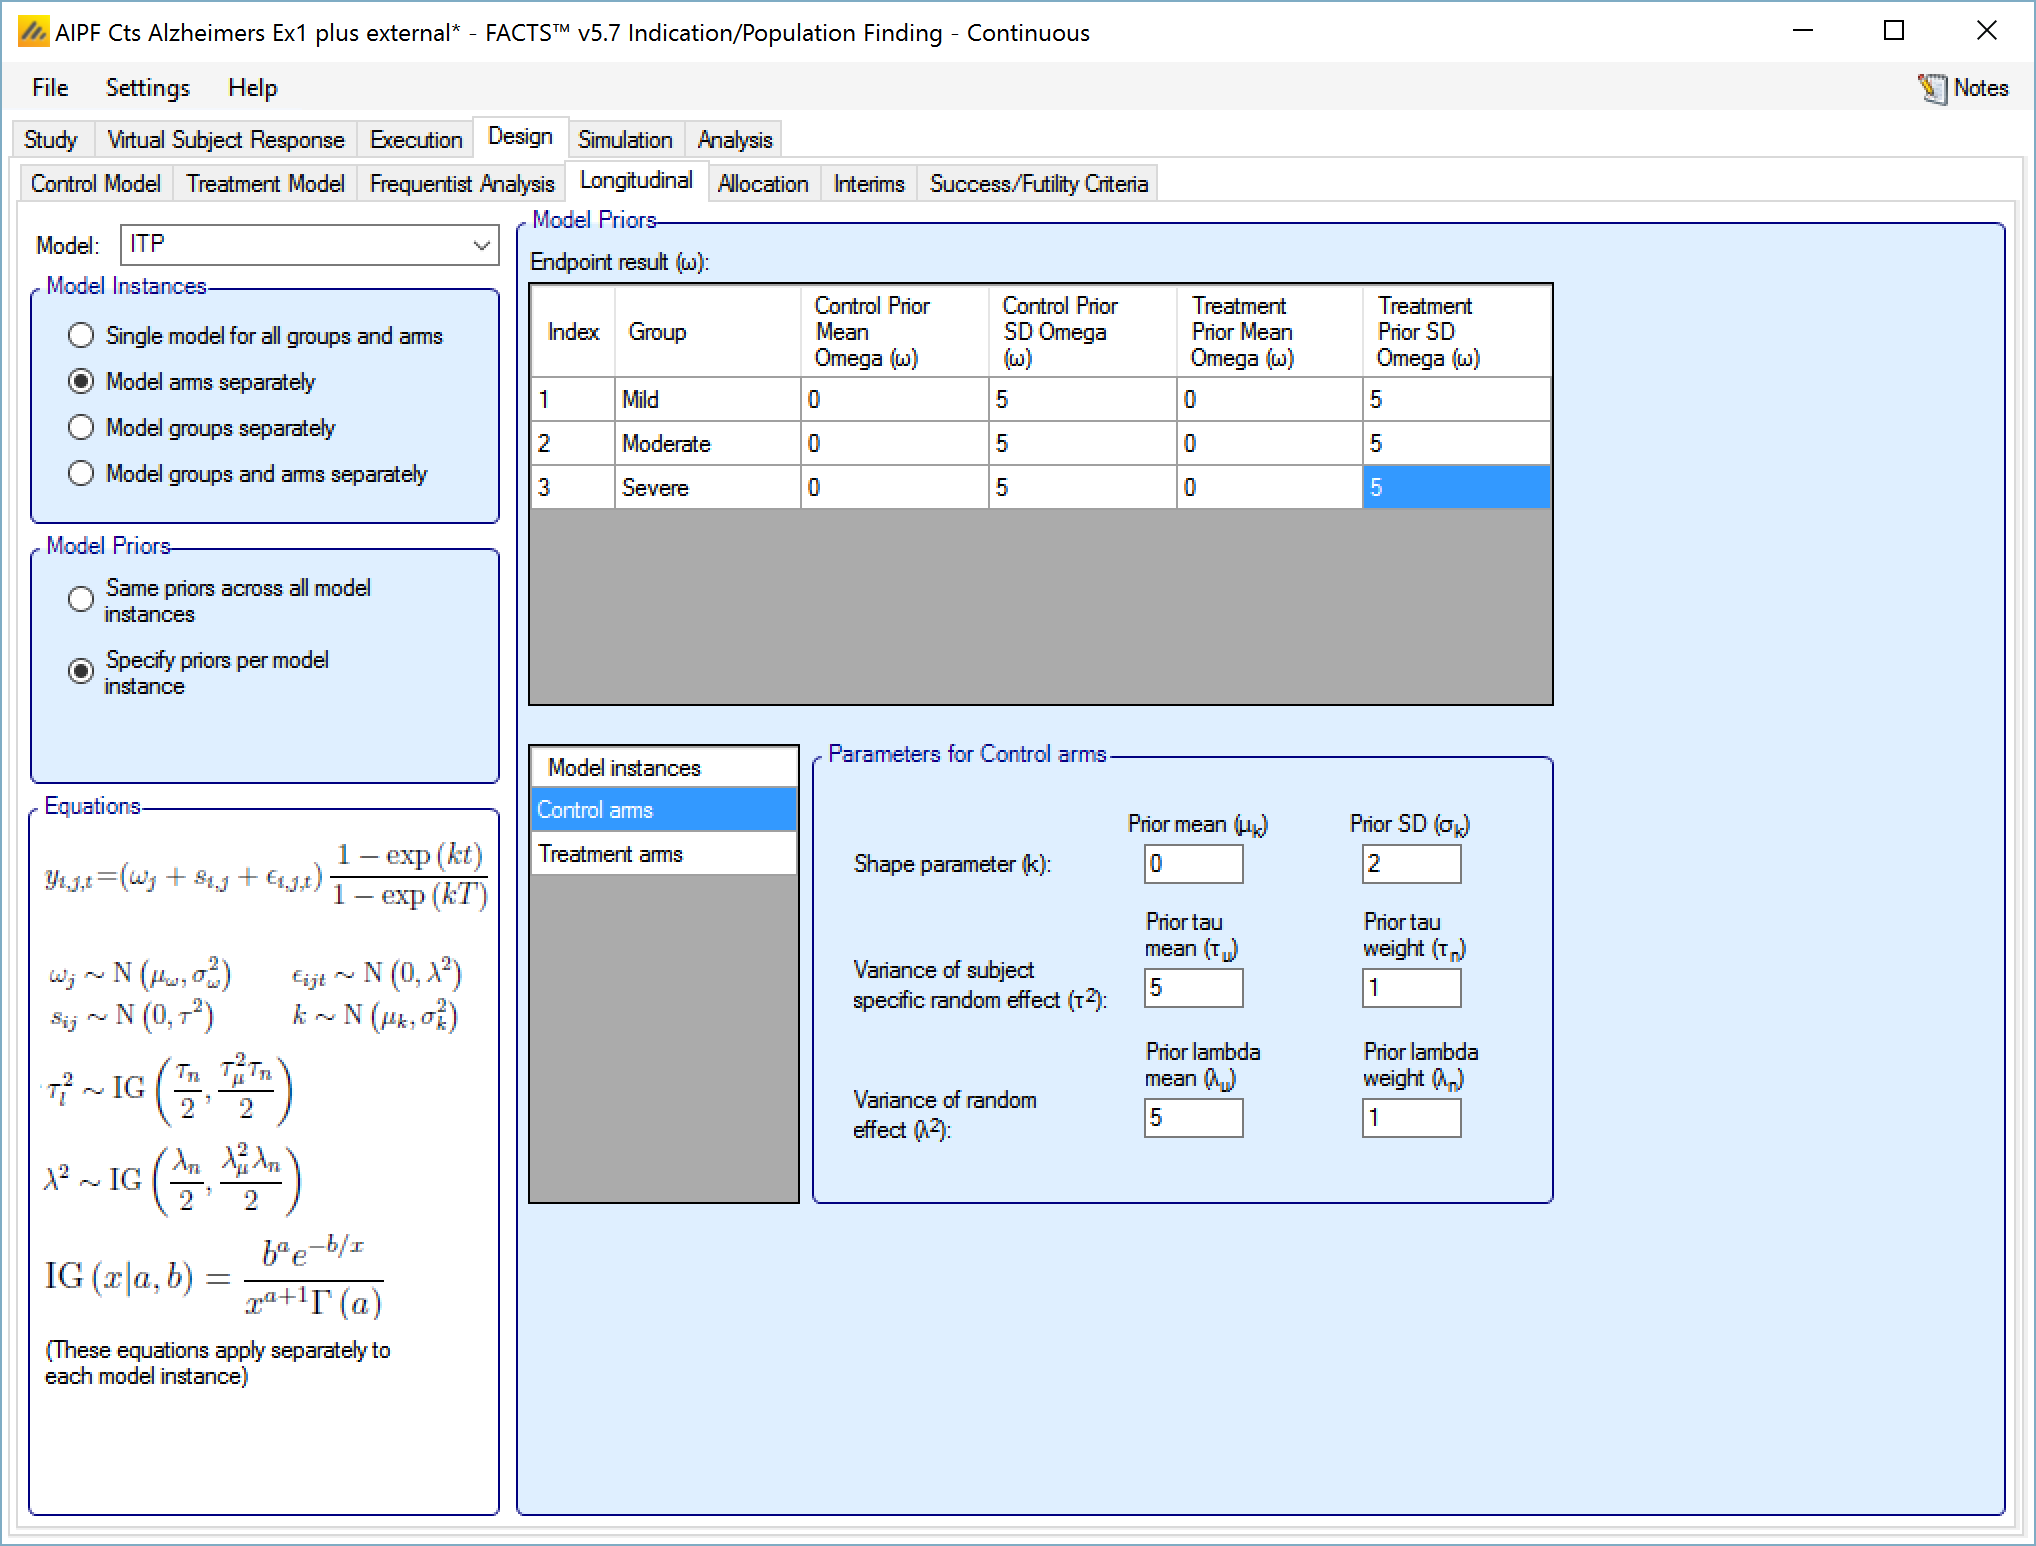Go to the Allocation sub-tab
Image resolution: width=2036 pixels, height=1546 pixels.
point(762,184)
